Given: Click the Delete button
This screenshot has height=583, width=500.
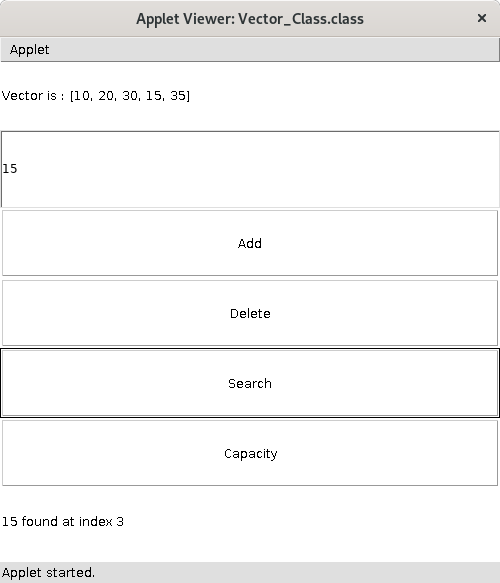Looking at the screenshot, I should coord(250,313).
